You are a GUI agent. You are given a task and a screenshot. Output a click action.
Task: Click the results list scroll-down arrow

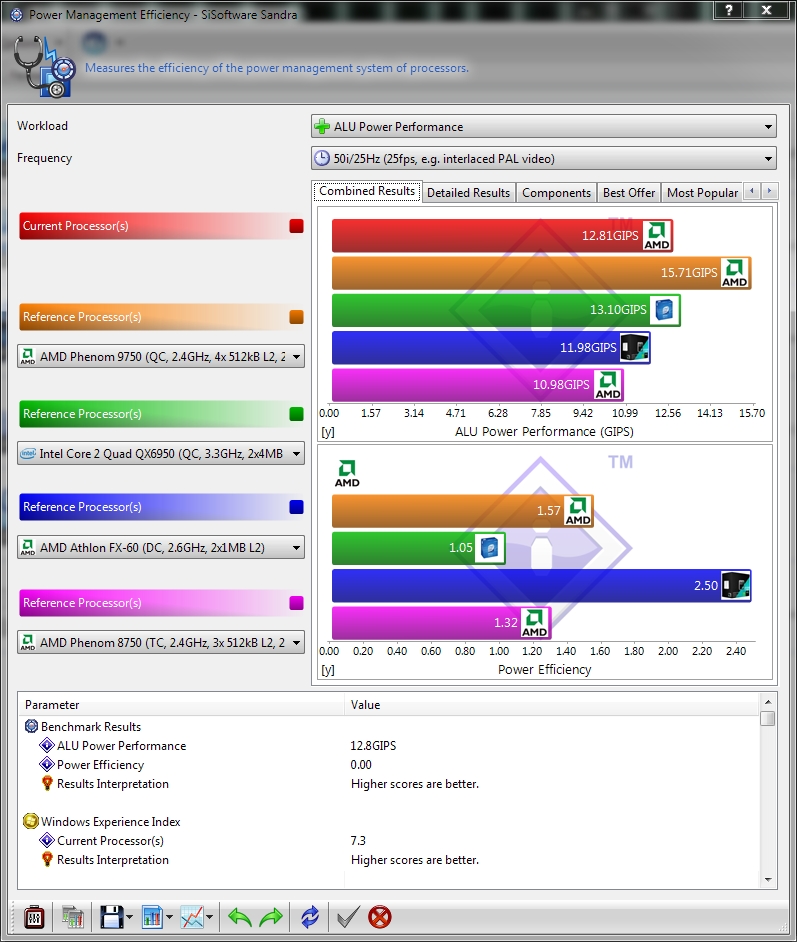click(768, 880)
